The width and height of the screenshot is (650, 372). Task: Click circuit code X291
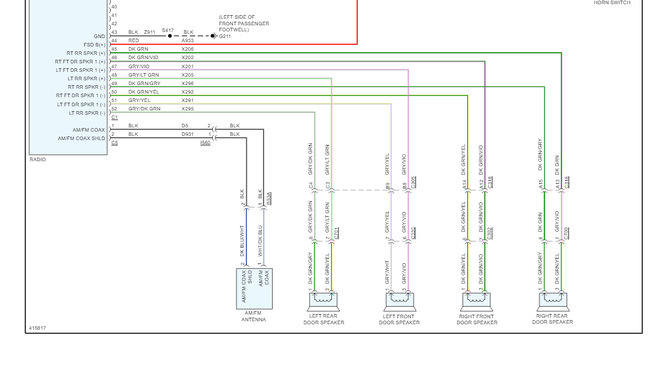(188, 100)
